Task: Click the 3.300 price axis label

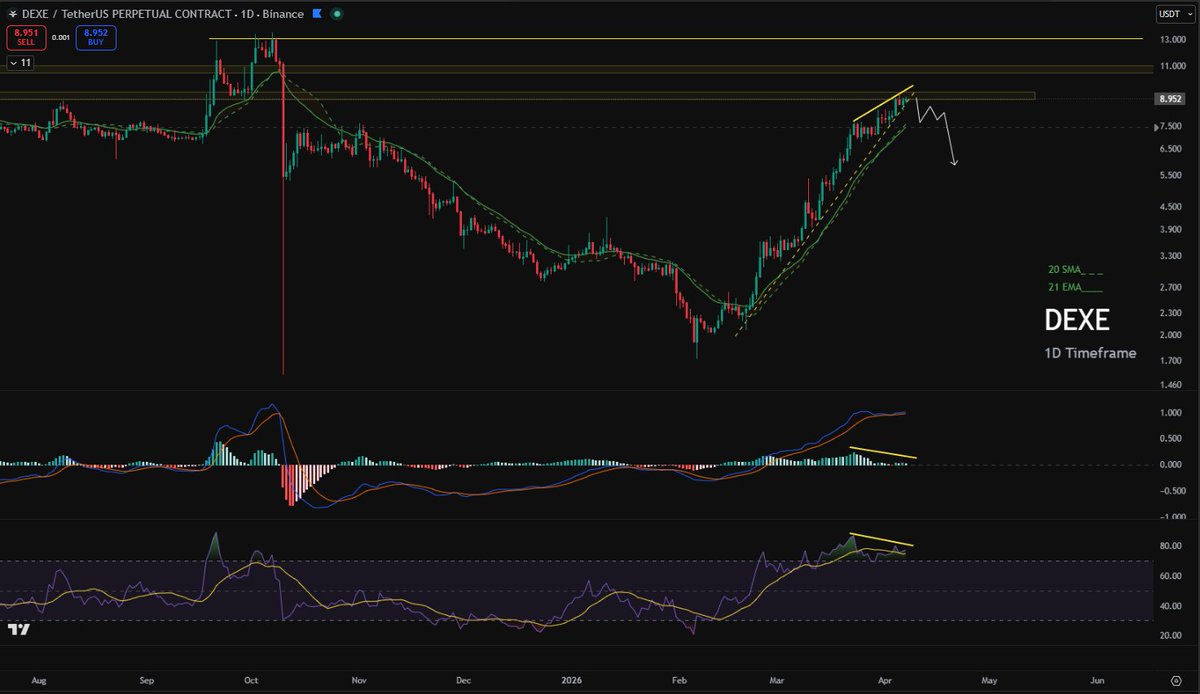Action: (x=1170, y=257)
